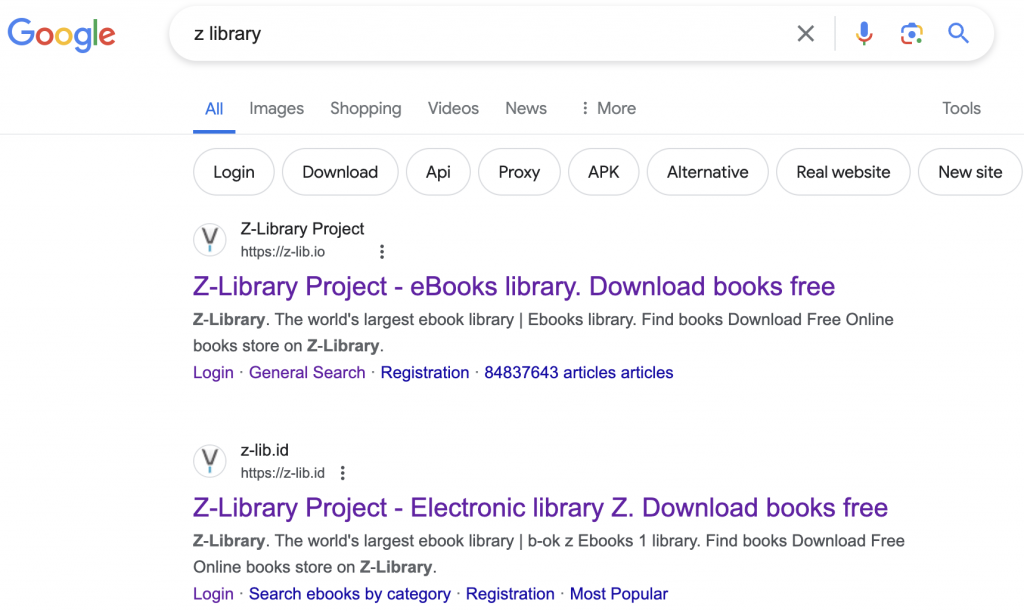This screenshot has width=1024, height=612.
Task: Click the blue magnifier search icon
Action: [x=958, y=33]
